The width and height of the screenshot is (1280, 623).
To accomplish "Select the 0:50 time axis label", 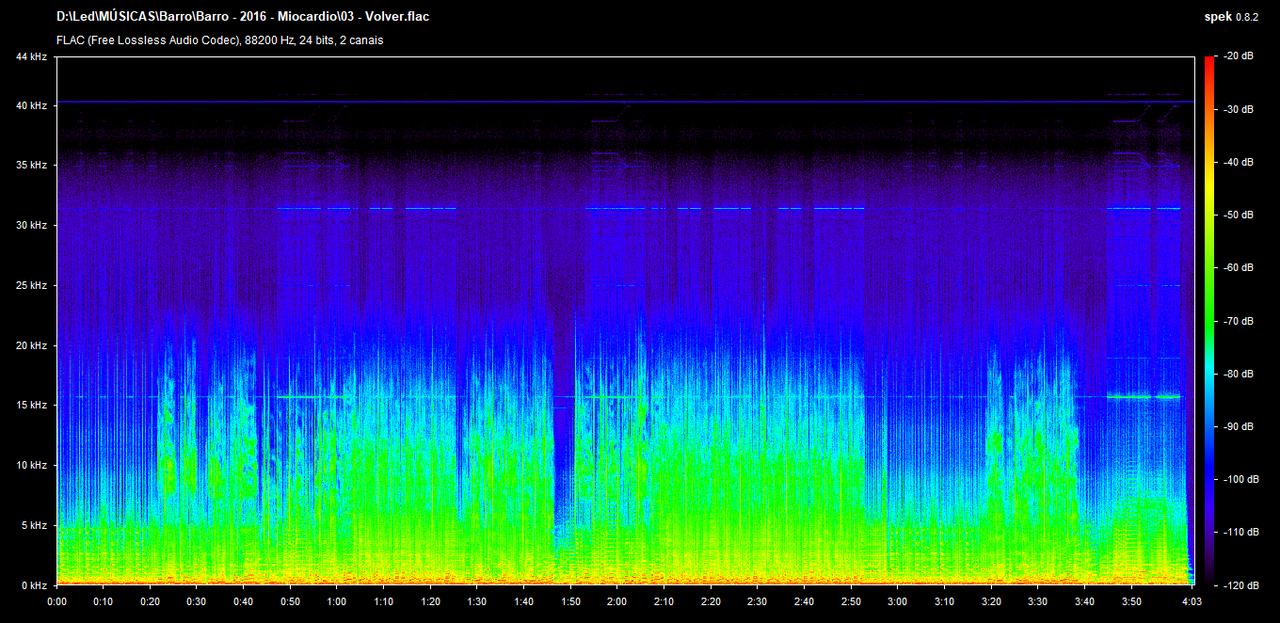I will [x=290, y=602].
